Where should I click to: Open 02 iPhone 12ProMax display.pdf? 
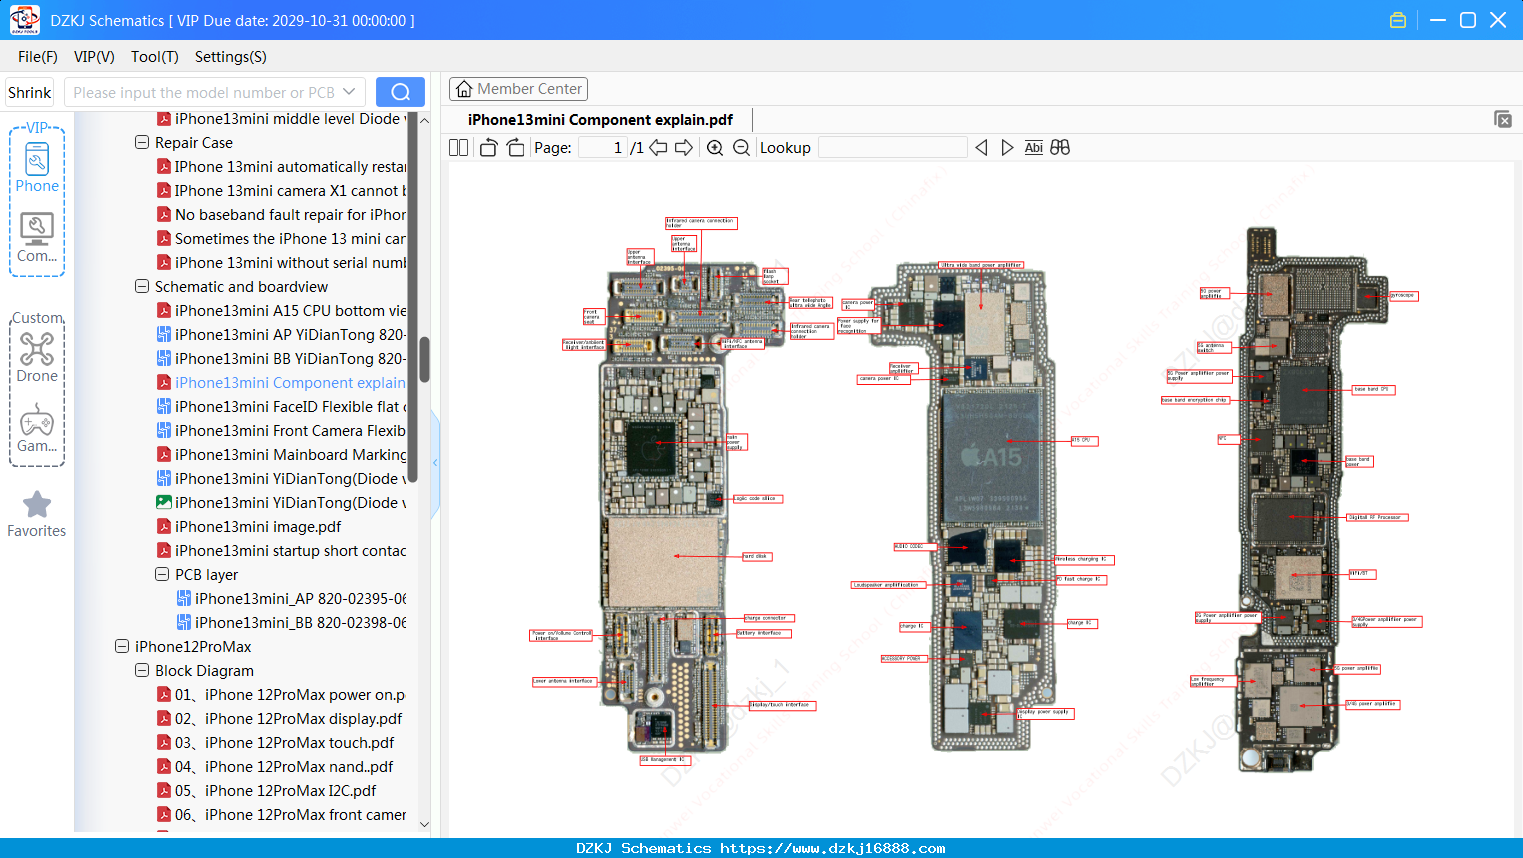point(279,719)
